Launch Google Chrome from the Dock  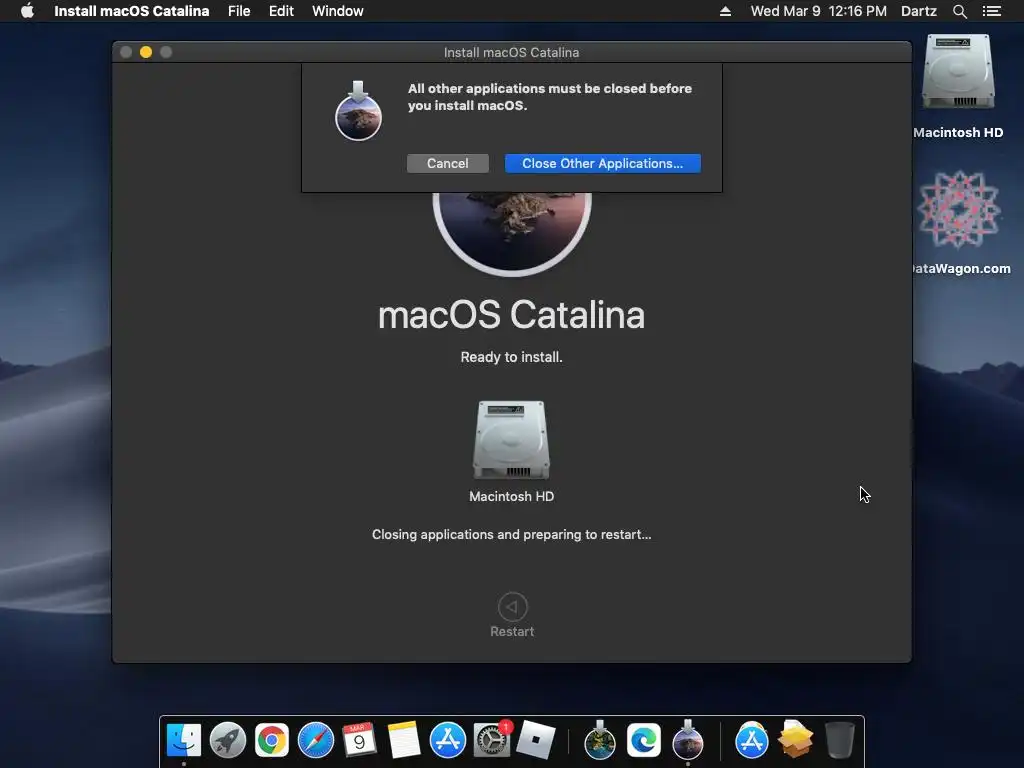[x=272, y=740]
